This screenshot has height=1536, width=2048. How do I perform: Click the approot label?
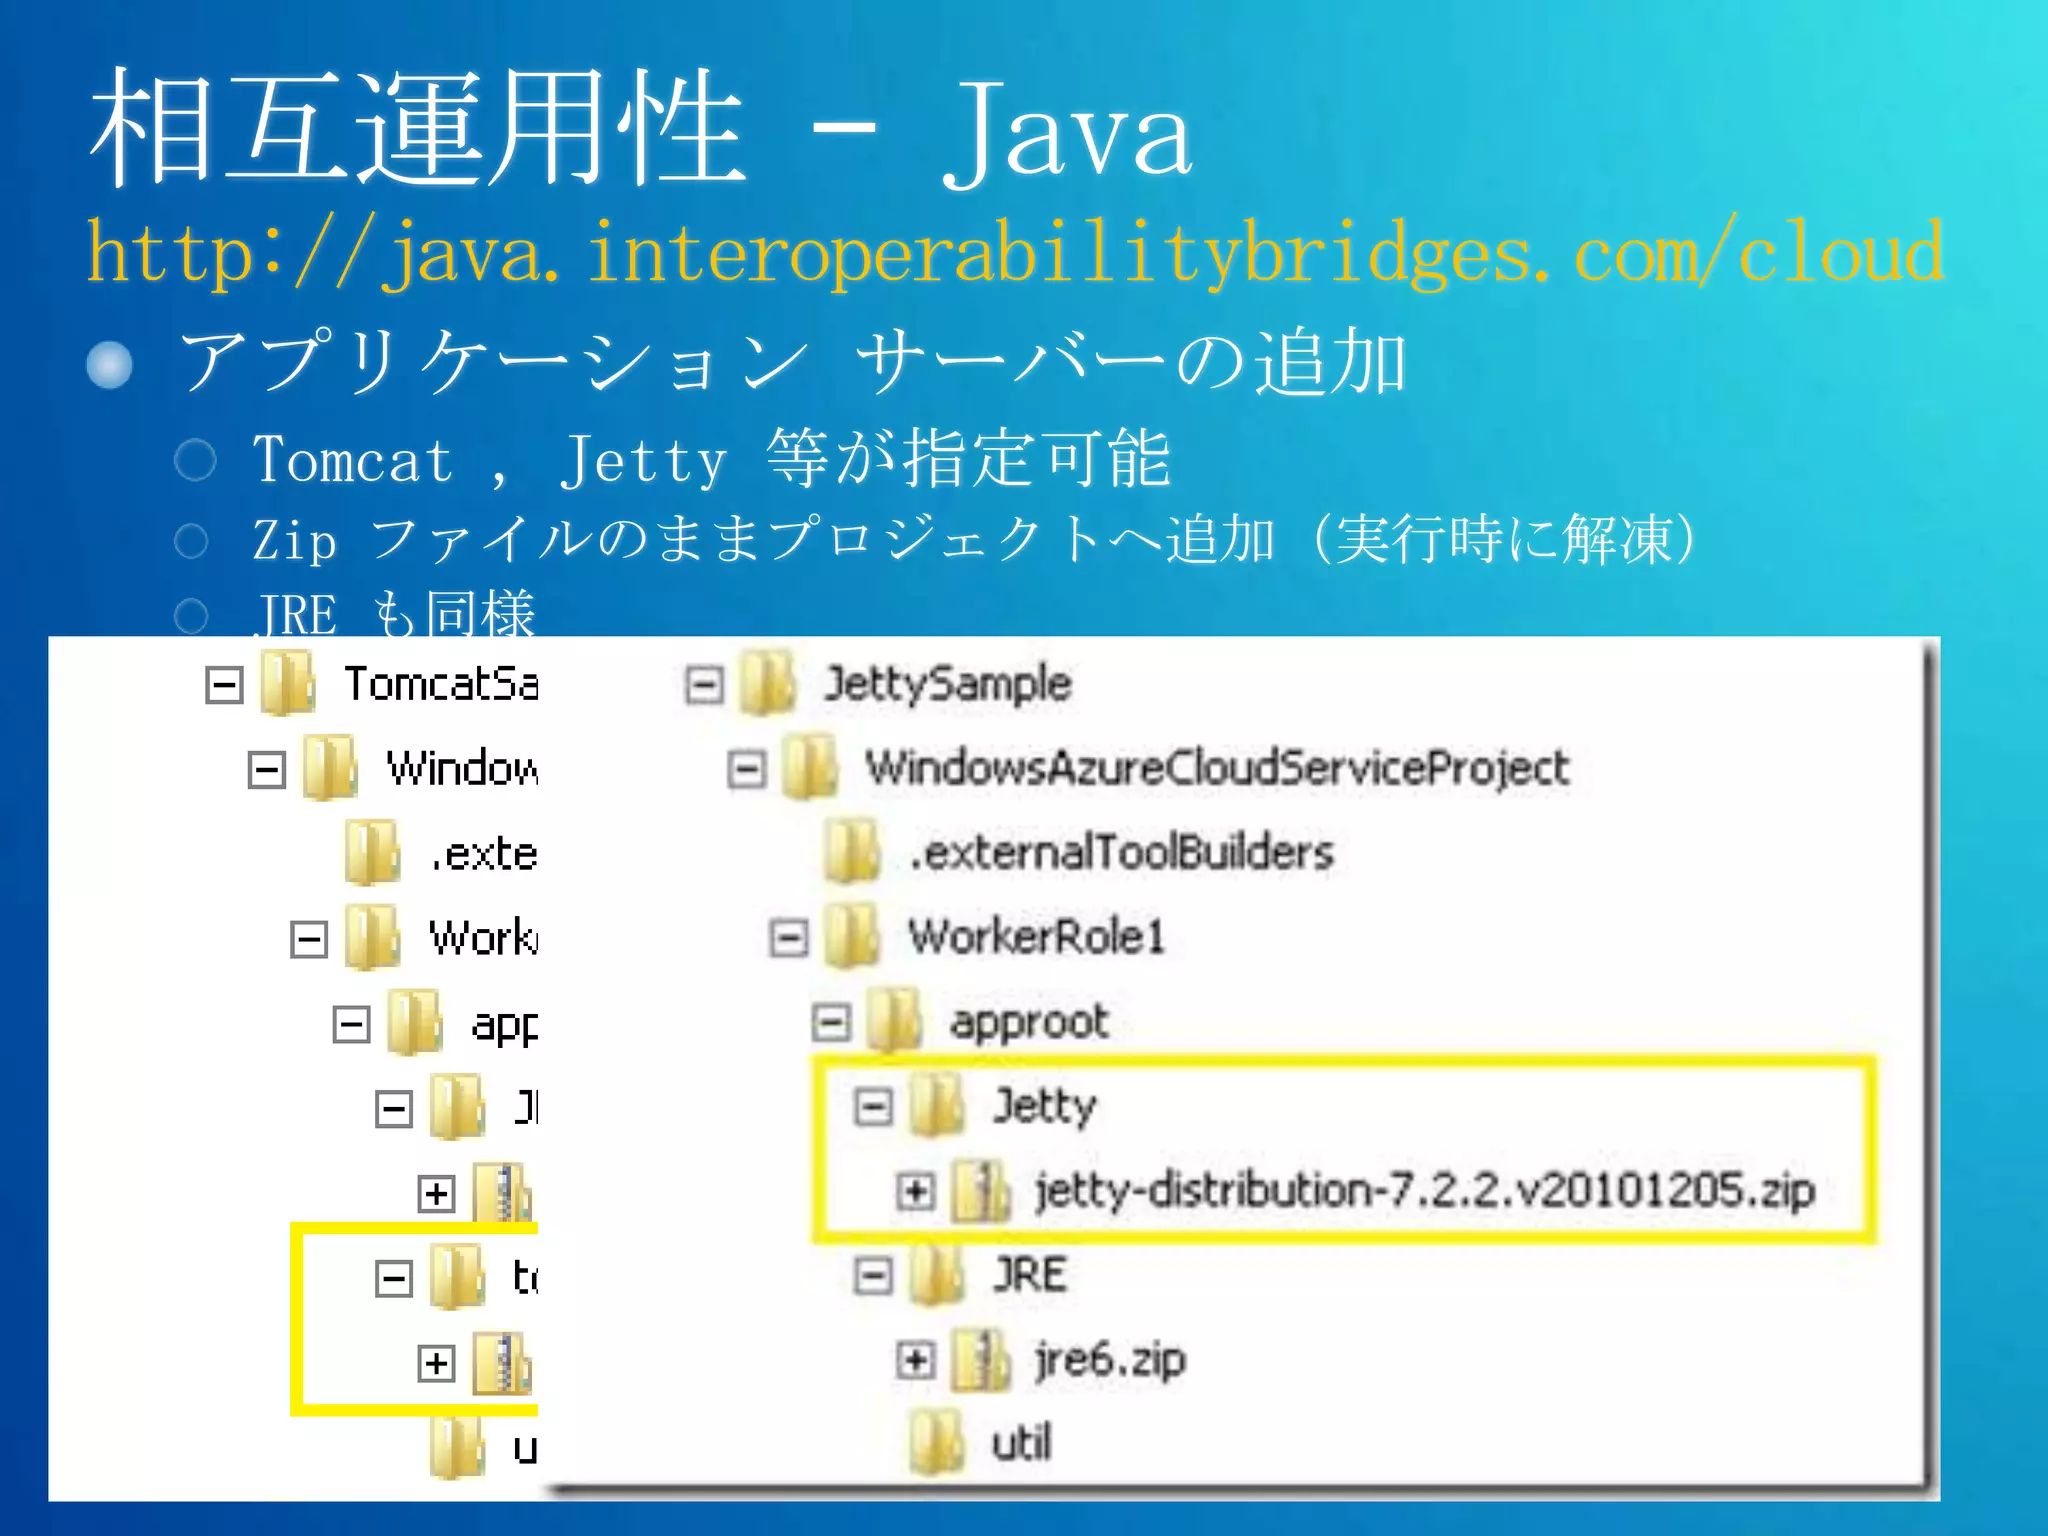(x=1029, y=1023)
